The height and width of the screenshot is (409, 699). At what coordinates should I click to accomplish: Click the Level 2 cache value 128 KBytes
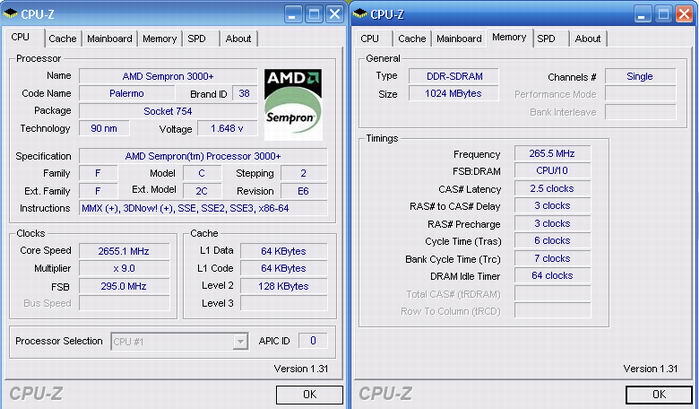coord(284,286)
